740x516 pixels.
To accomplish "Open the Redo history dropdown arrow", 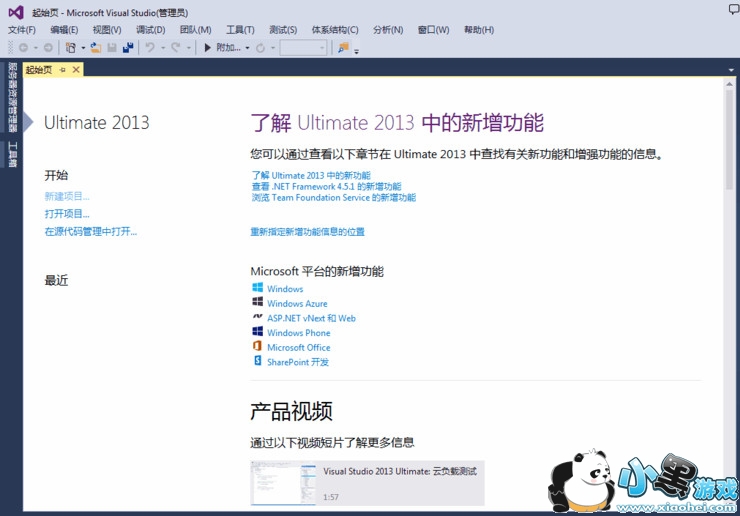I will click(188, 48).
